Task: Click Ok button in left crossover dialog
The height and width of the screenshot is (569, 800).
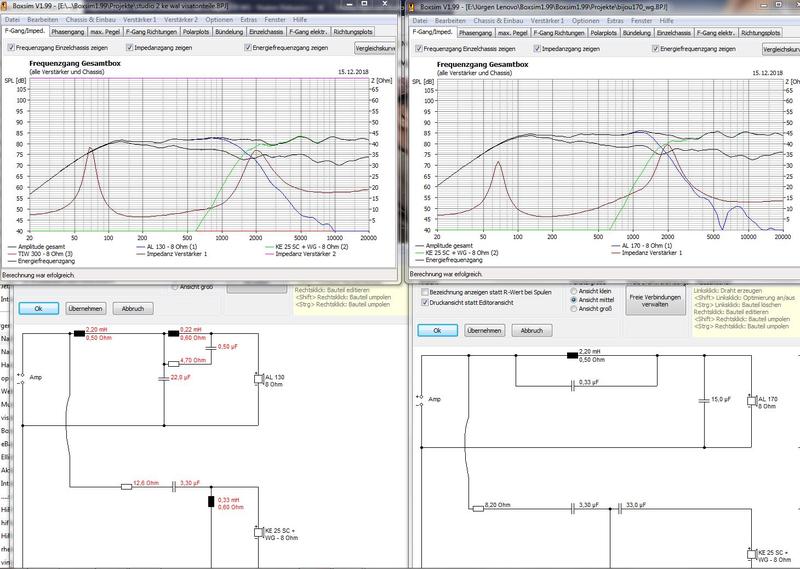Action: [x=38, y=309]
